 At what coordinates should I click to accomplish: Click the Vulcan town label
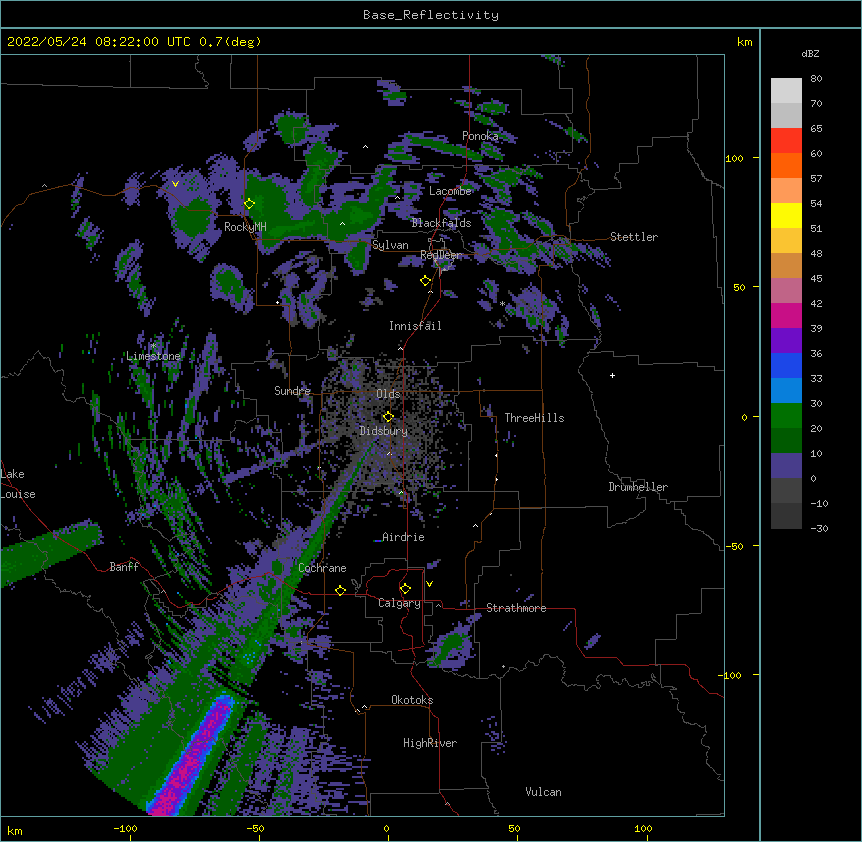coord(543,792)
